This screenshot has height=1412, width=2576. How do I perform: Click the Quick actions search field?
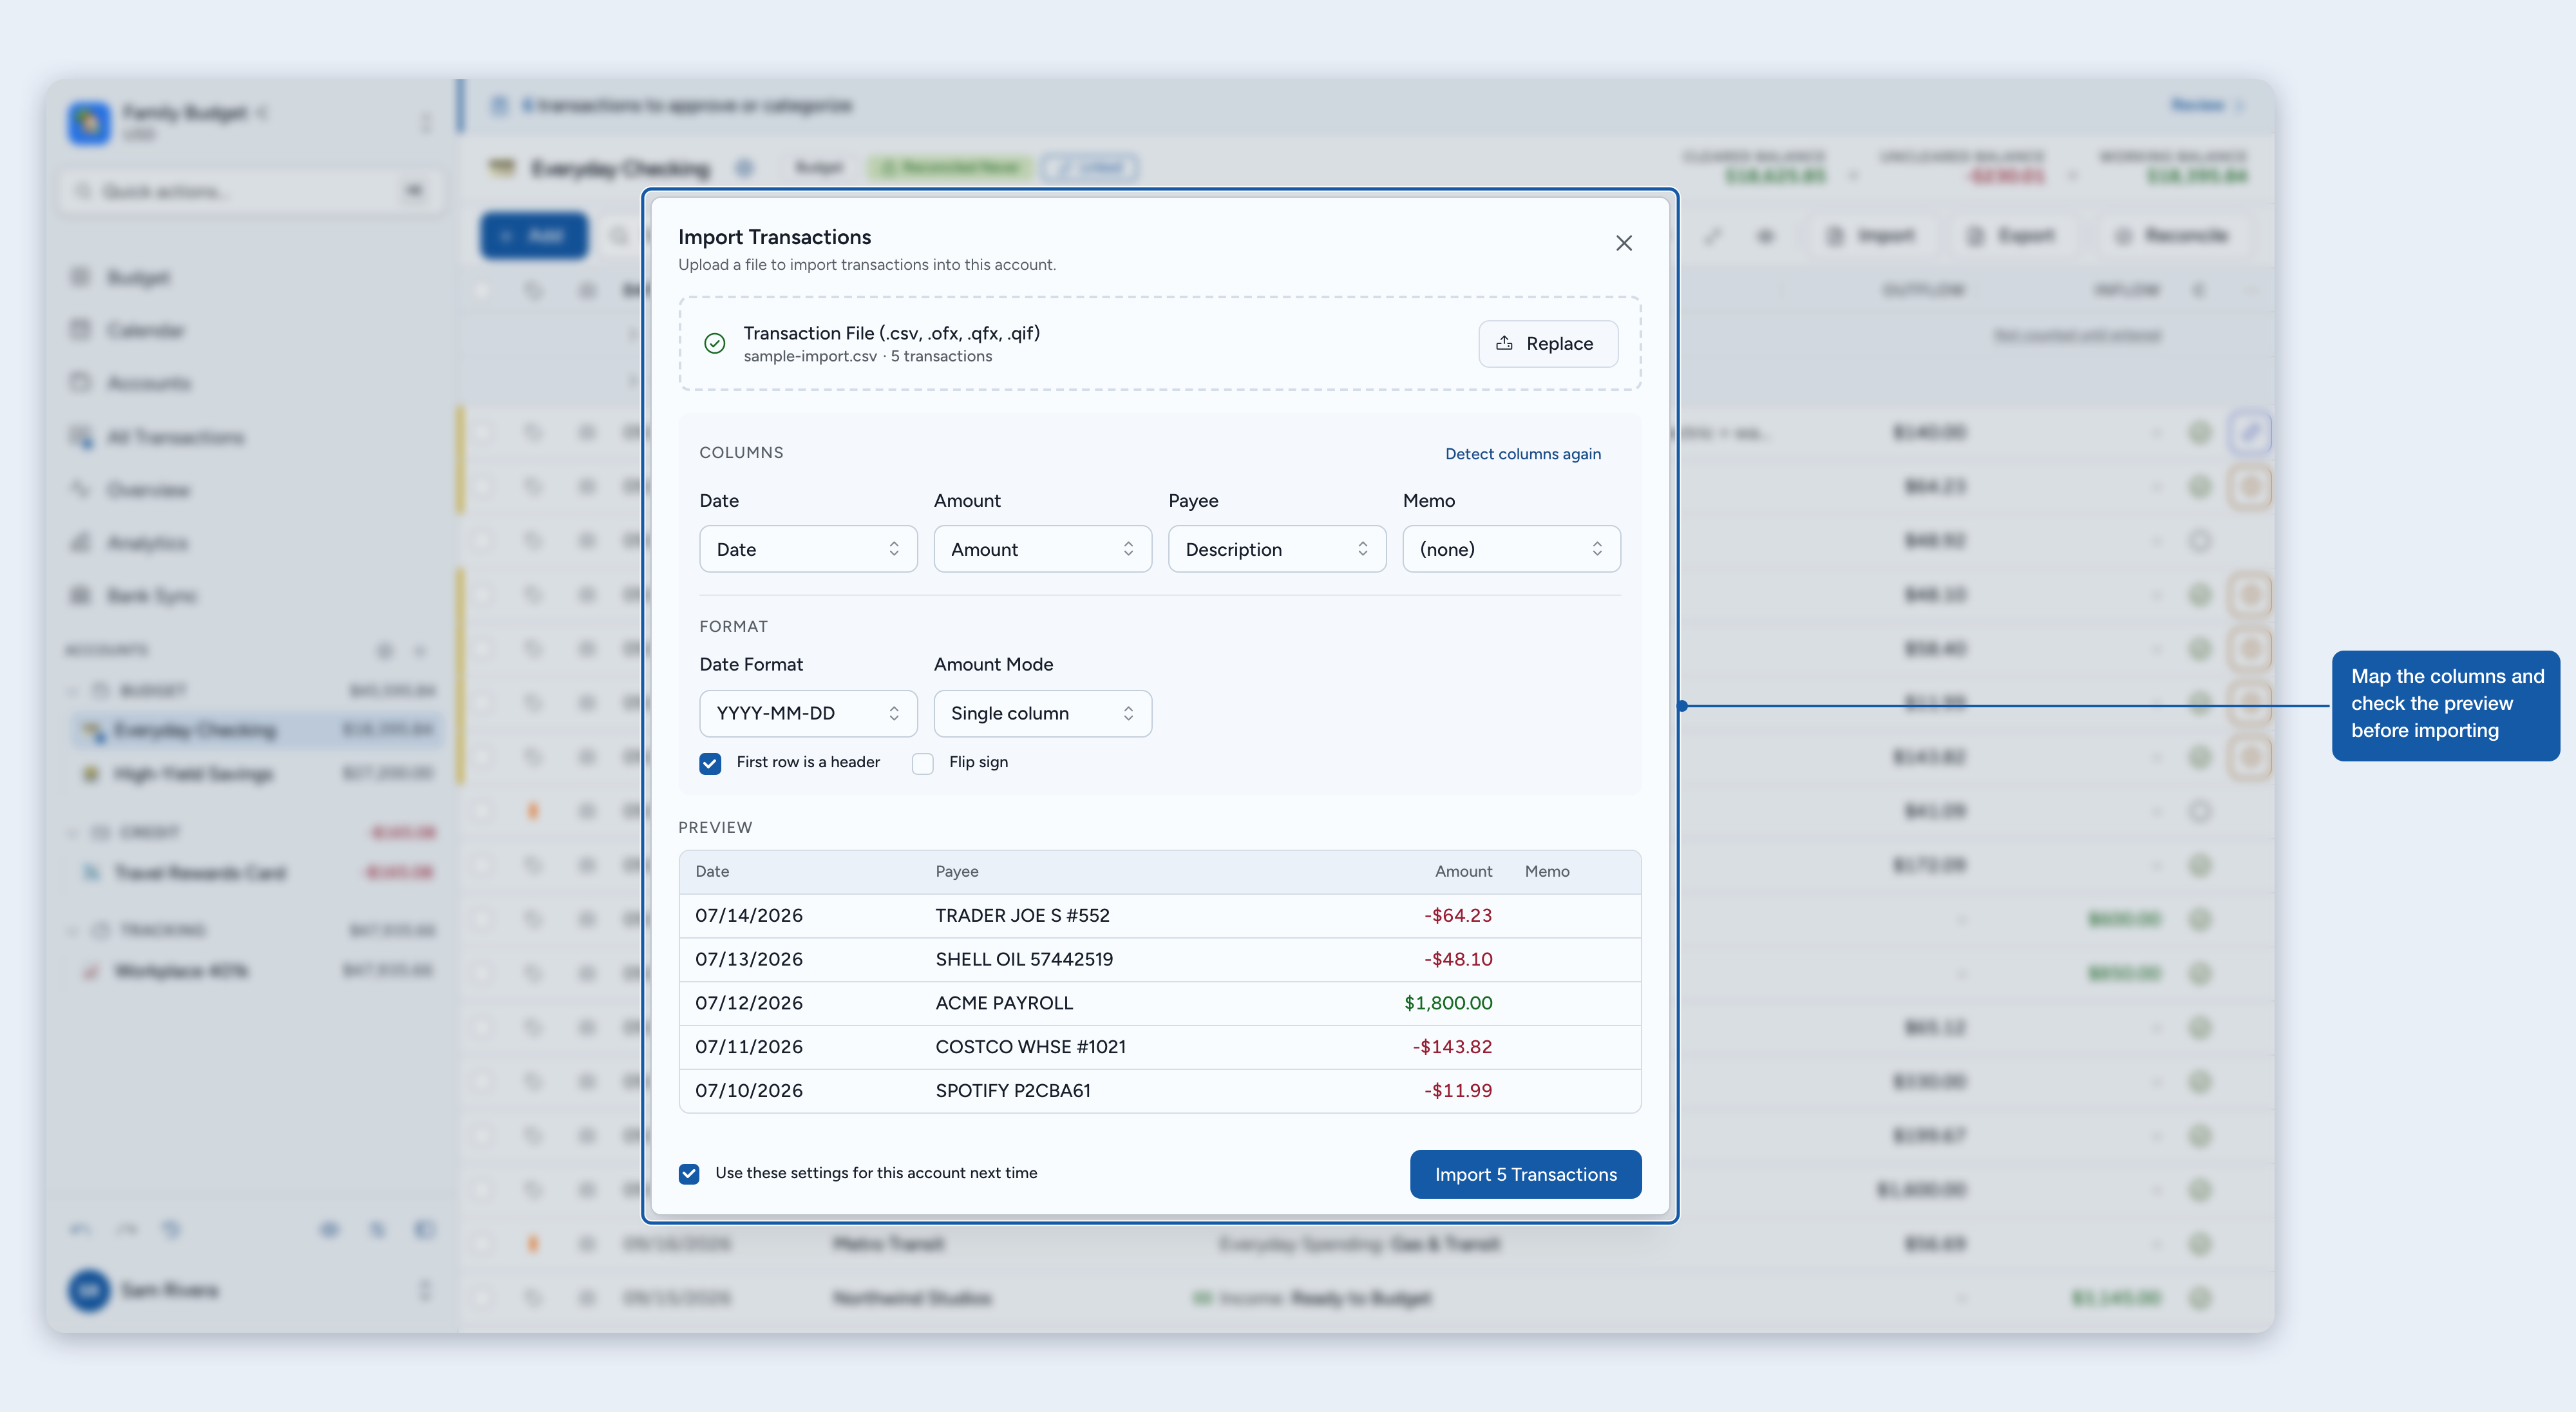[250, 191]
